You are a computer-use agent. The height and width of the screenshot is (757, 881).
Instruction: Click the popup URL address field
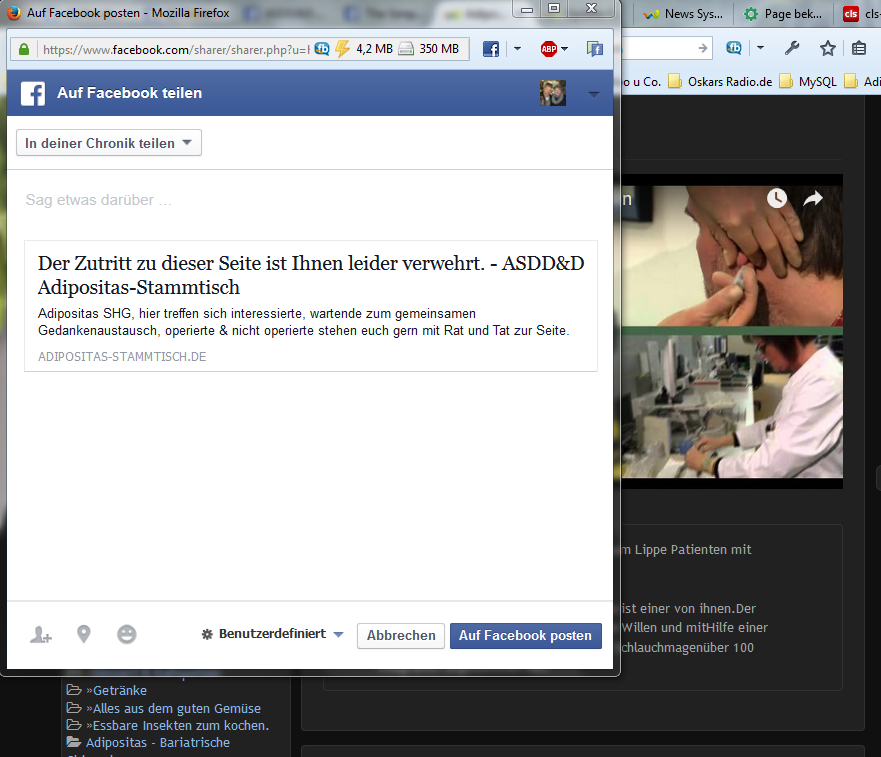pyautogui.click(x=175, y=49)
